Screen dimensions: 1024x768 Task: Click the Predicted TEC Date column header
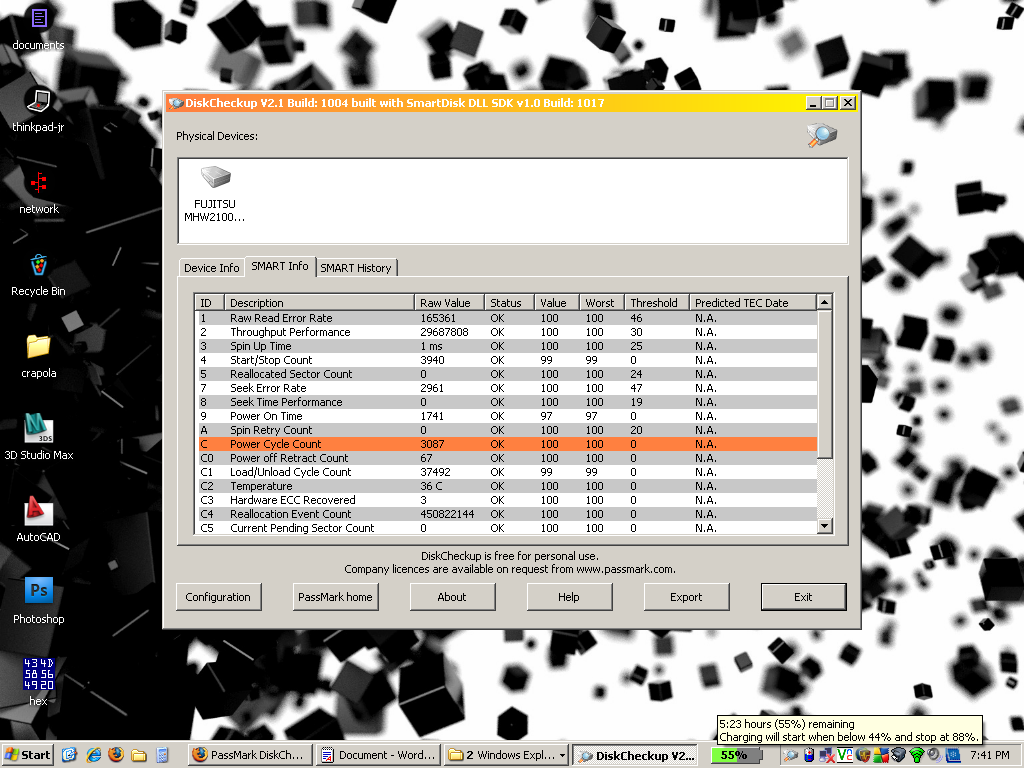(x=752, y=303)
